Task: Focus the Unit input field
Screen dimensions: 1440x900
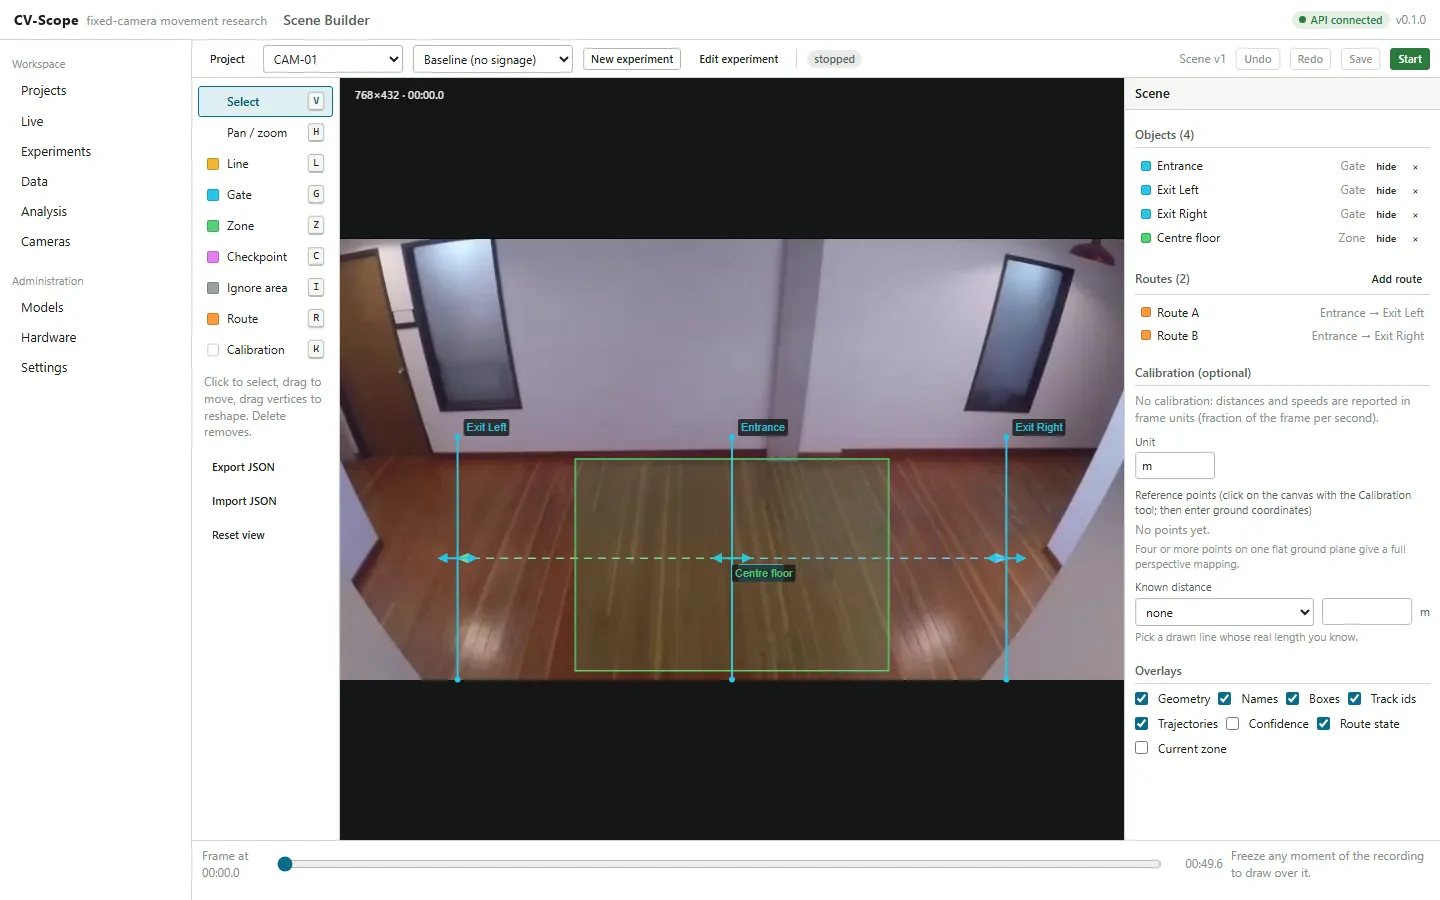Action: pyautogui.click(x=1175, y=466)
